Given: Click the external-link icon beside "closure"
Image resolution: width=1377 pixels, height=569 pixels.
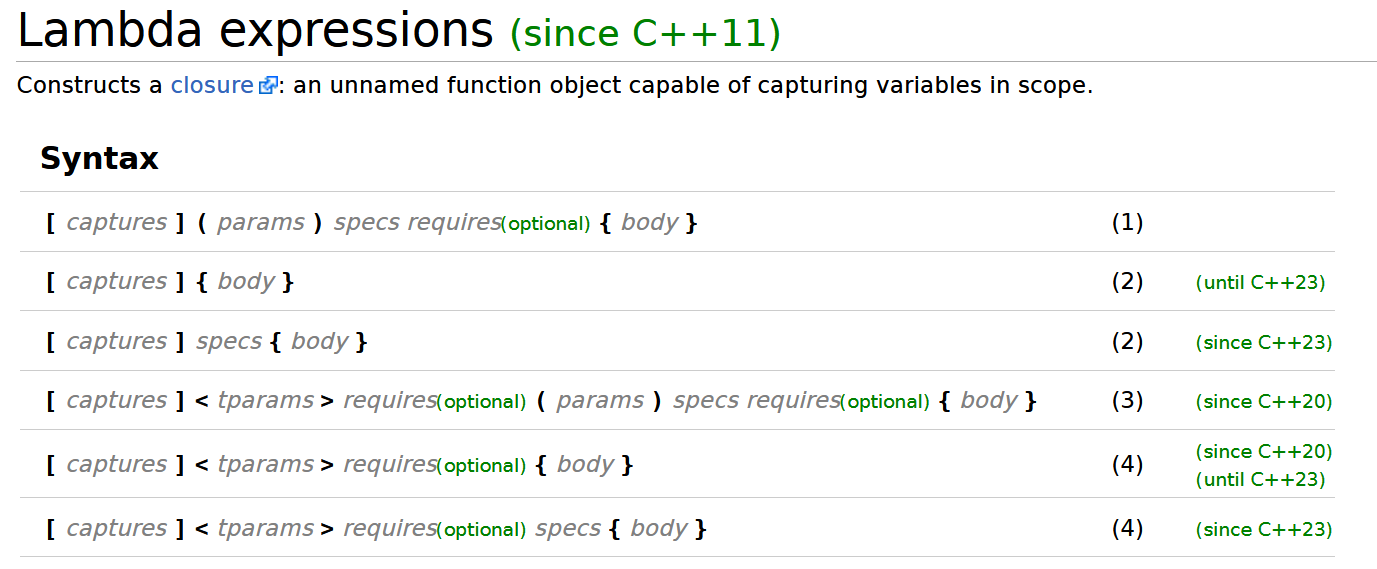Looking at the screenshot, I should coord(267,86).
